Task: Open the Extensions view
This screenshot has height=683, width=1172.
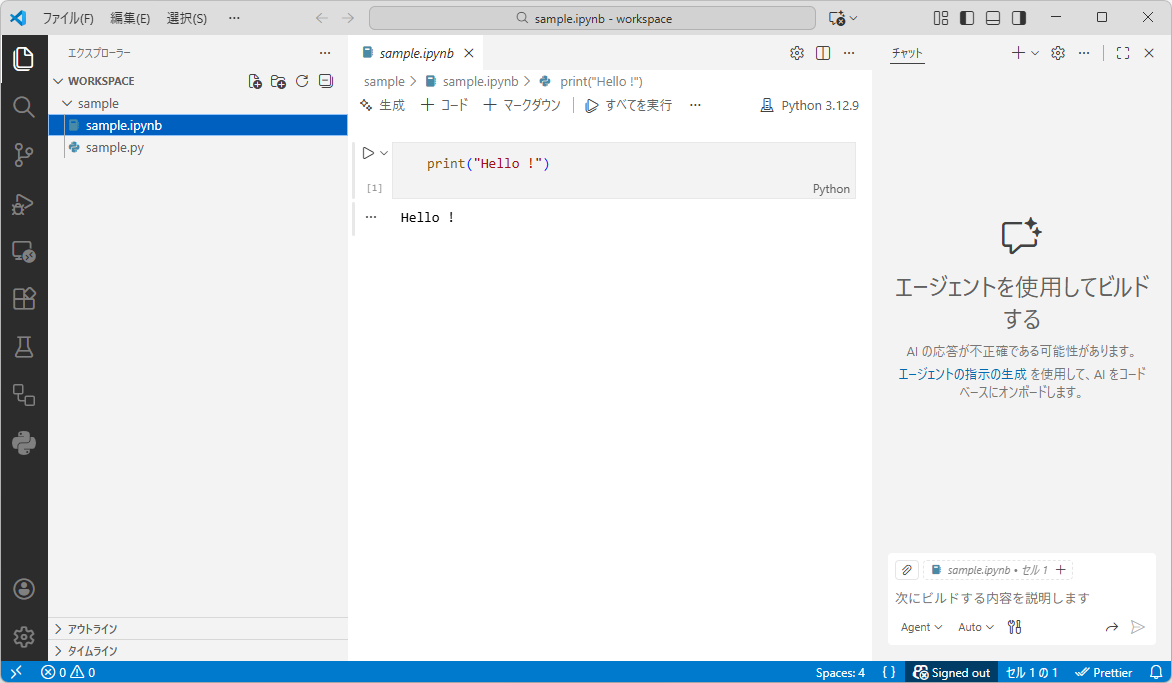Action: (24, 299)
